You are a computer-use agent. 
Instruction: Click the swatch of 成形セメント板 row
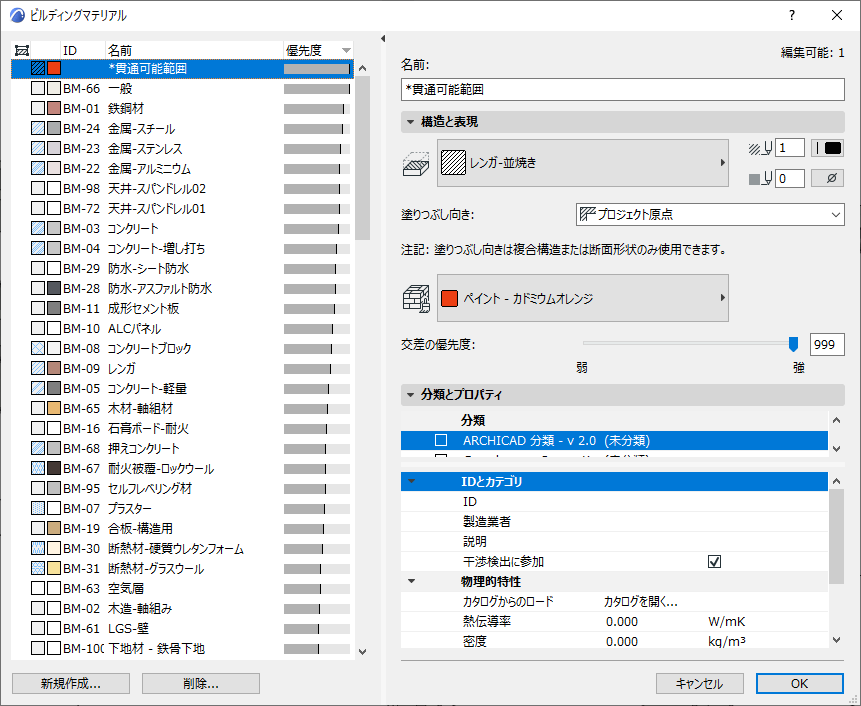(x=54, y=308)
